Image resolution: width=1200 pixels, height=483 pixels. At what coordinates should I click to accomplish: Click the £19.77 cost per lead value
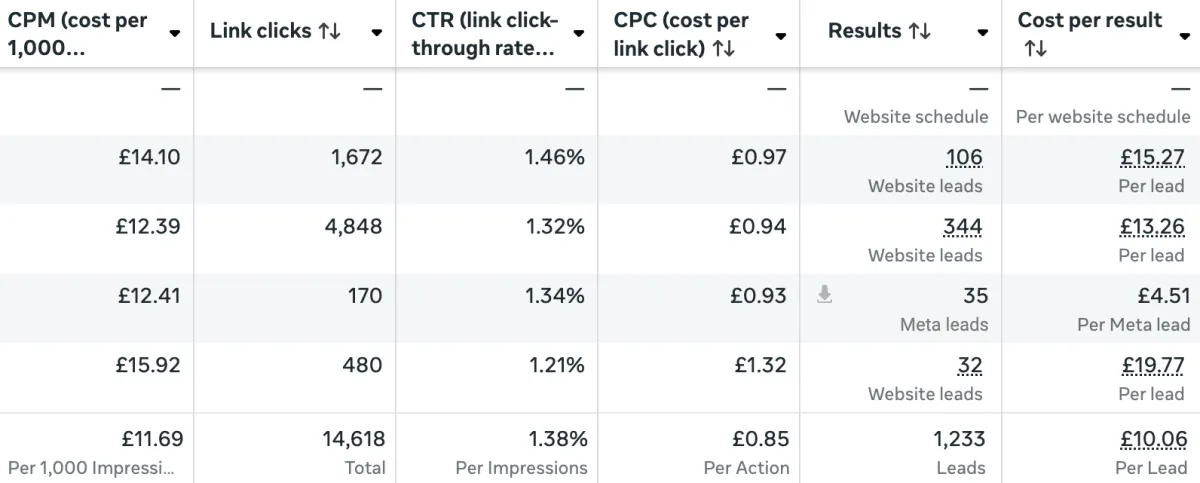[x=1153, y=366]
